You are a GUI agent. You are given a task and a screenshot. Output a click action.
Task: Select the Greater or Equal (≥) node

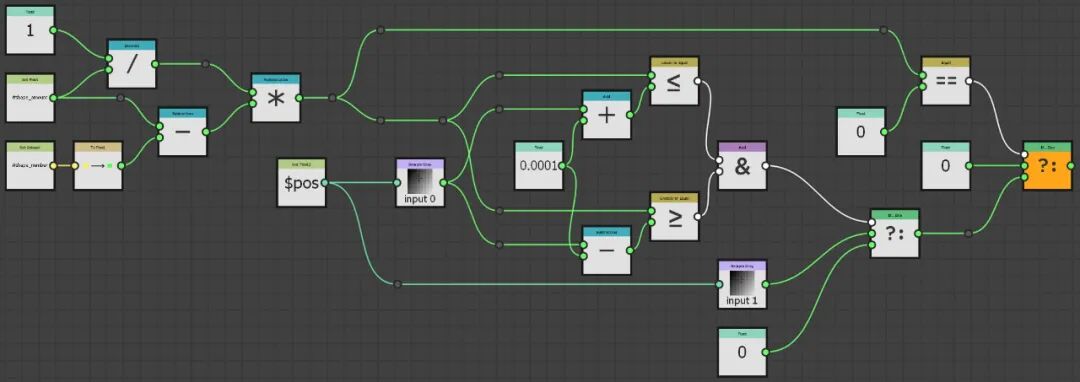coord(674,216)
